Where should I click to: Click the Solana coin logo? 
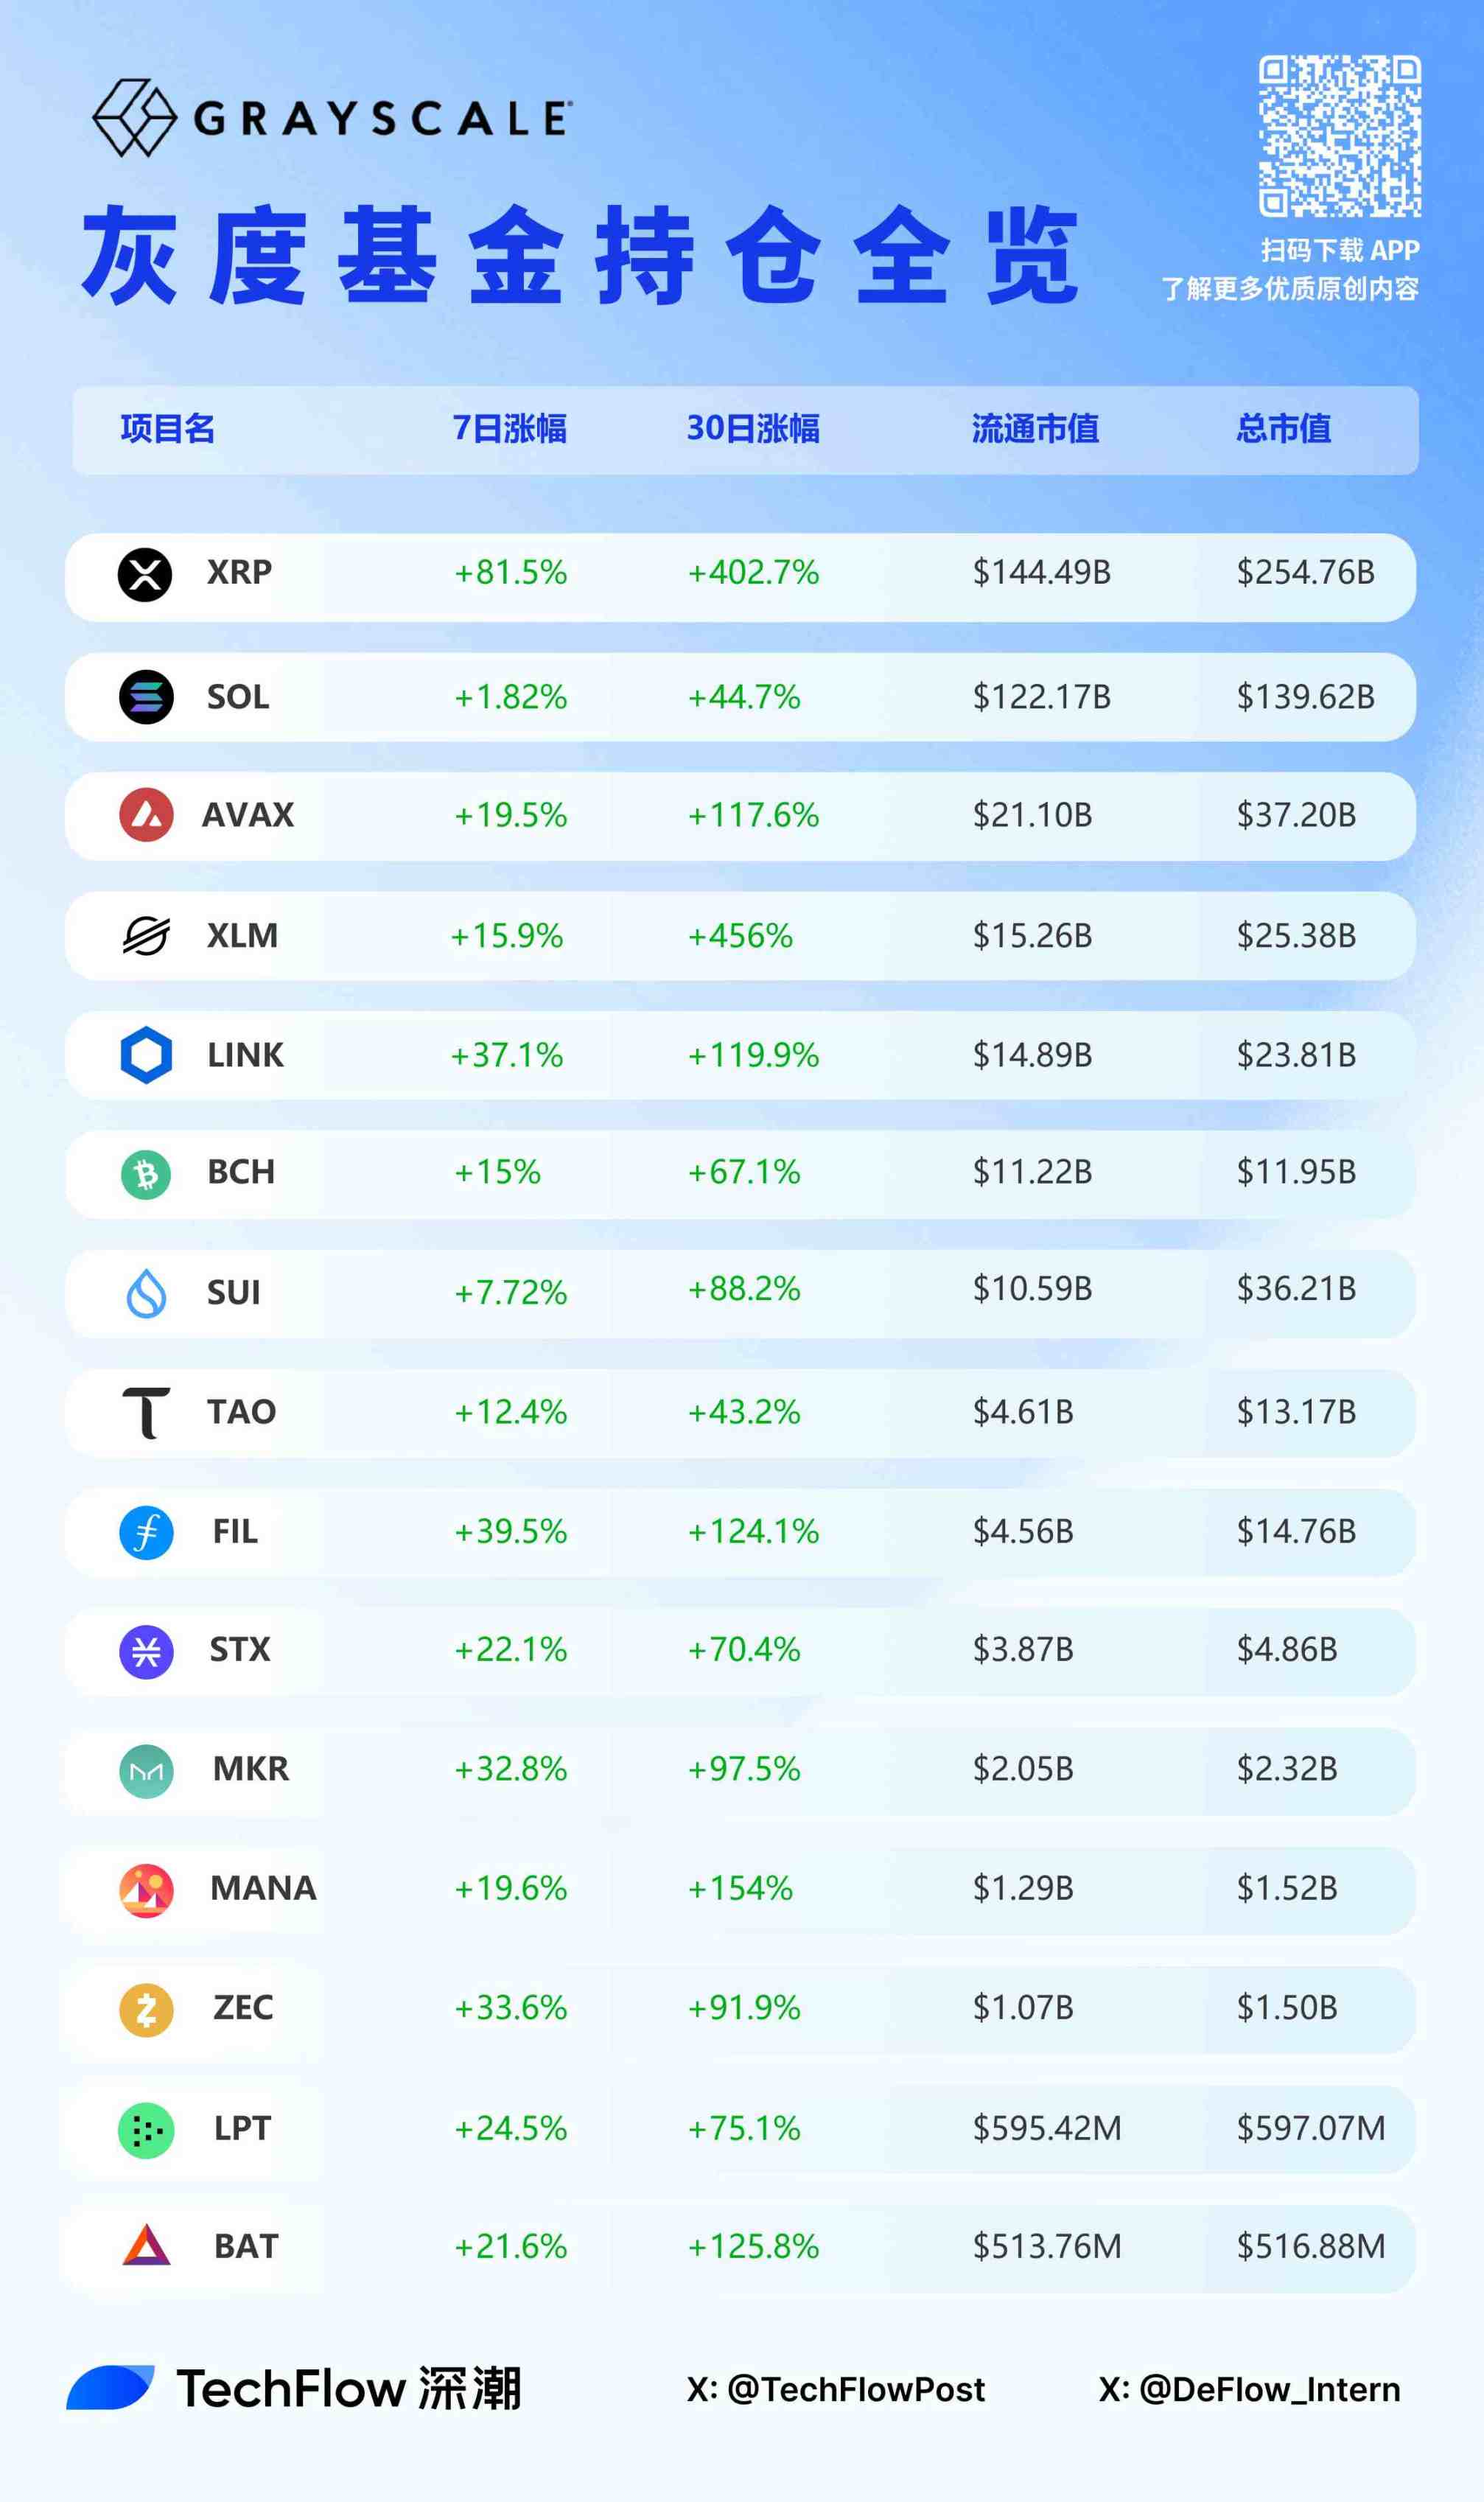point(146,697)
